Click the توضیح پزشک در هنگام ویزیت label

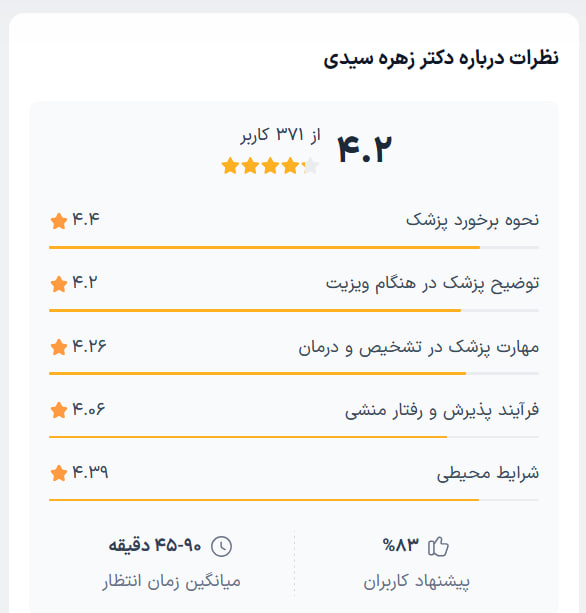pos(432,283)
